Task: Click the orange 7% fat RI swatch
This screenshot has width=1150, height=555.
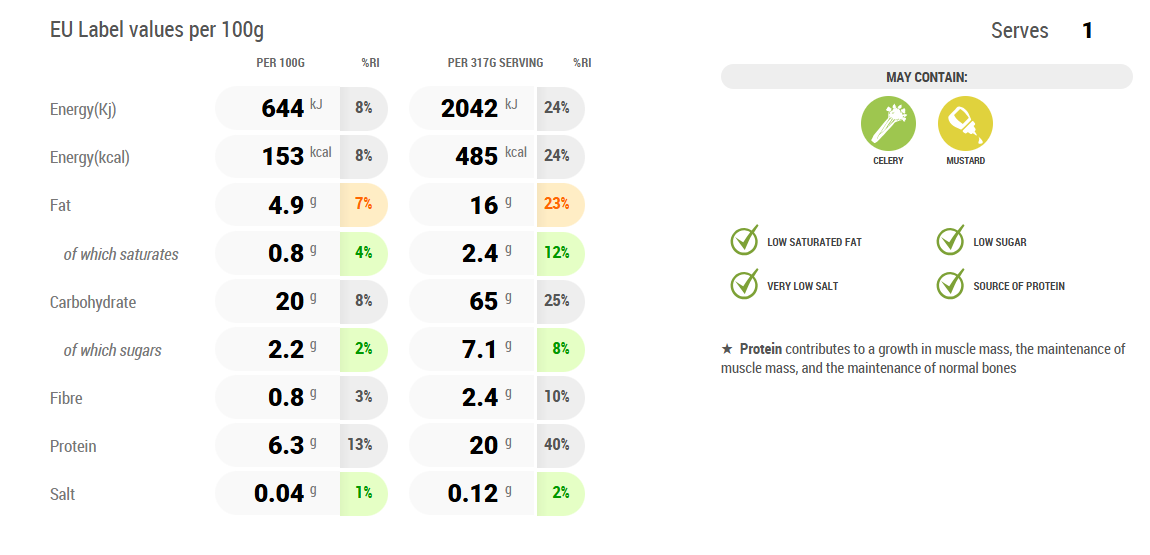Action: click(363, 204)
